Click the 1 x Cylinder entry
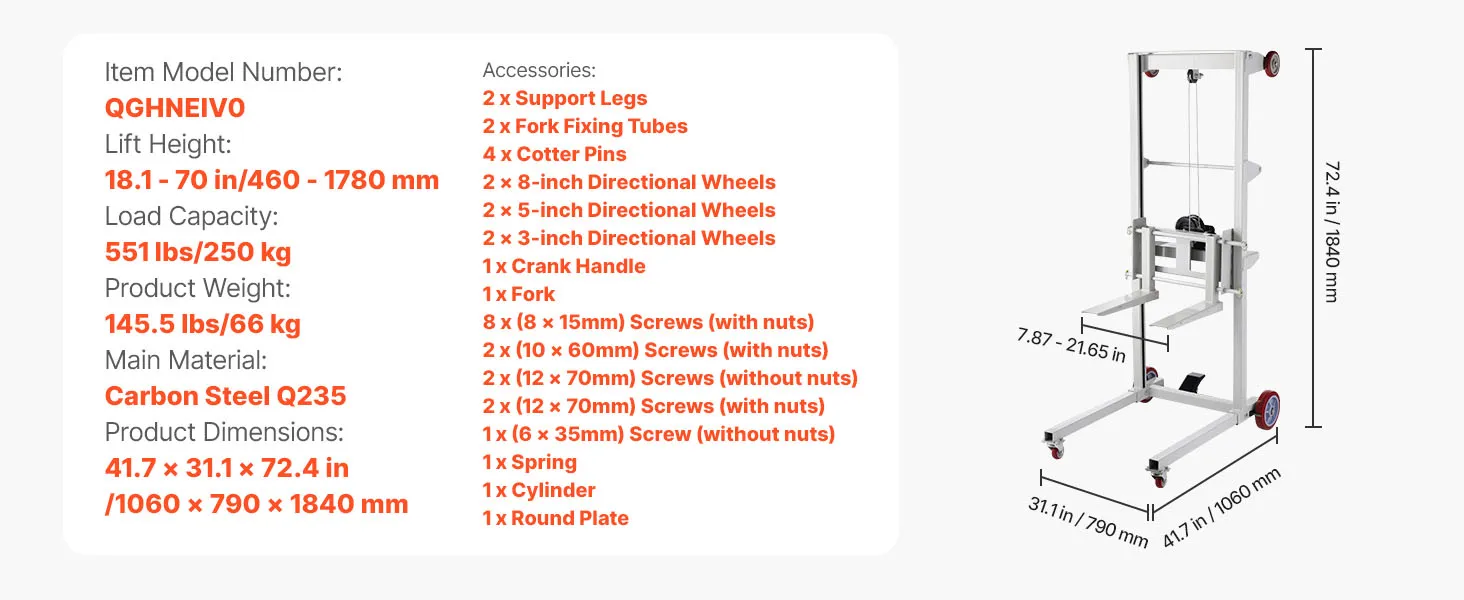The height and width of the screenshot is (600, 1464). (539, 490)
